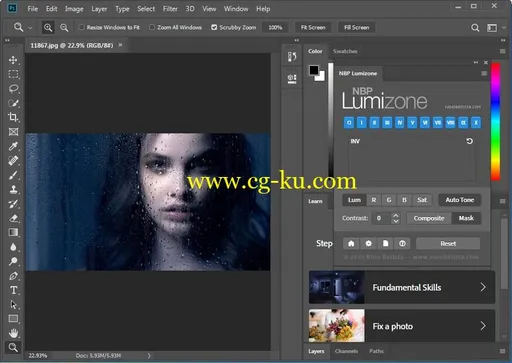Click the foreground color swatch
512x363 pixels.
click(314, 70)
